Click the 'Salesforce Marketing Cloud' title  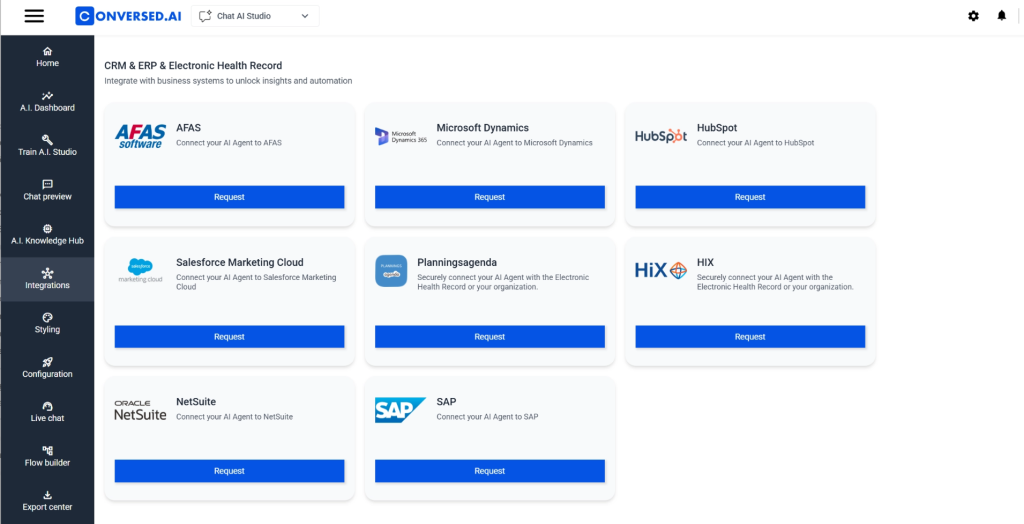(x=240, y=263)
